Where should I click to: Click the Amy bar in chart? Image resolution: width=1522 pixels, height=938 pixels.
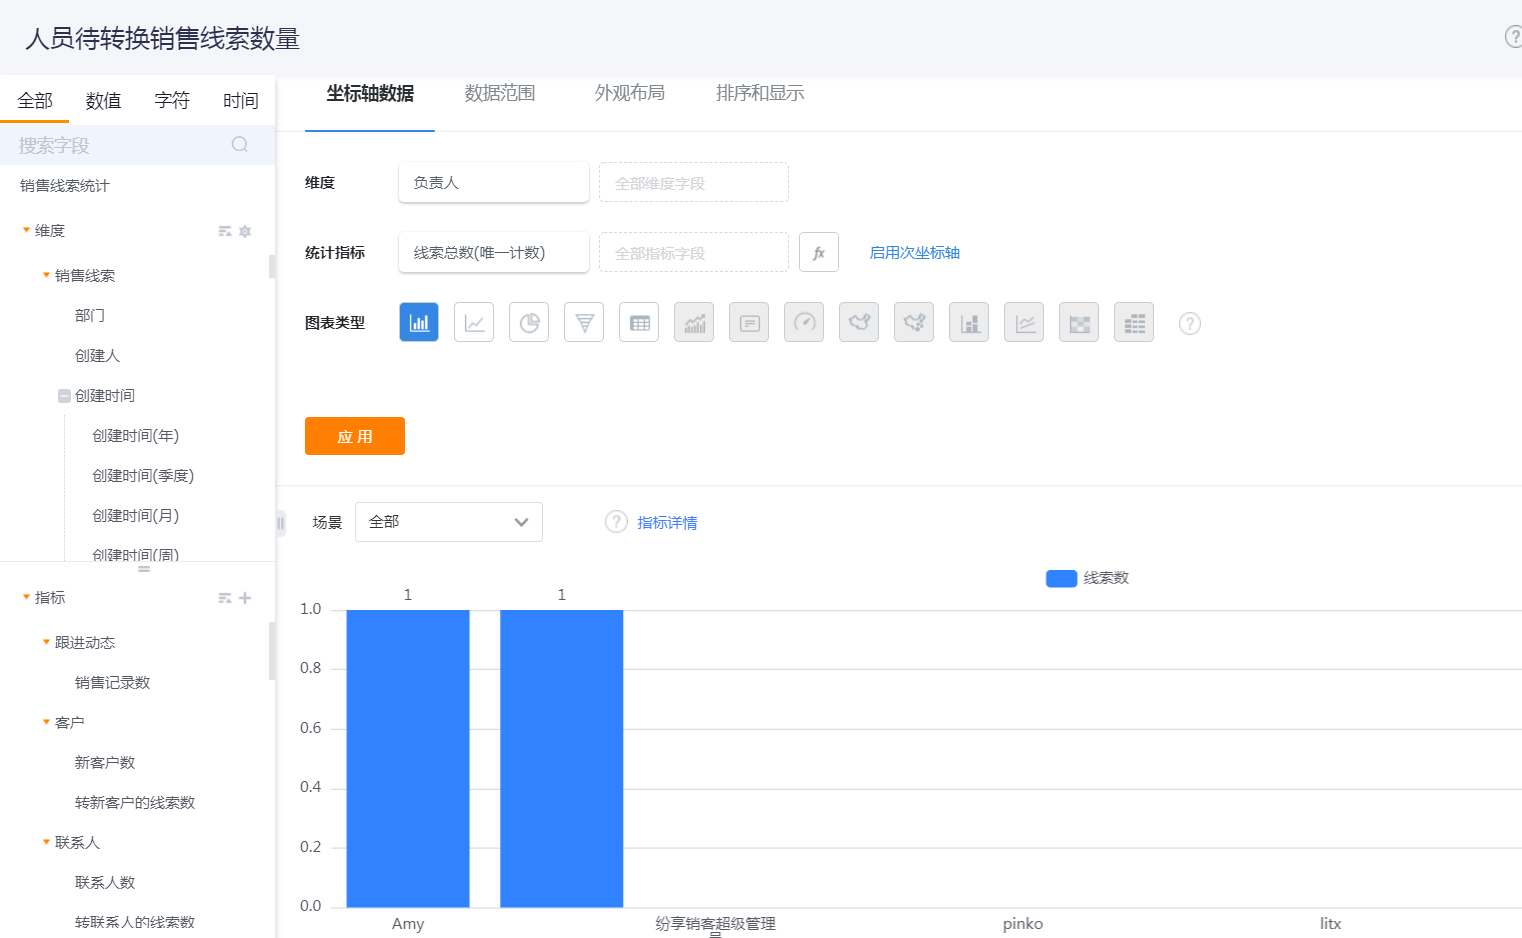point(408,758)
